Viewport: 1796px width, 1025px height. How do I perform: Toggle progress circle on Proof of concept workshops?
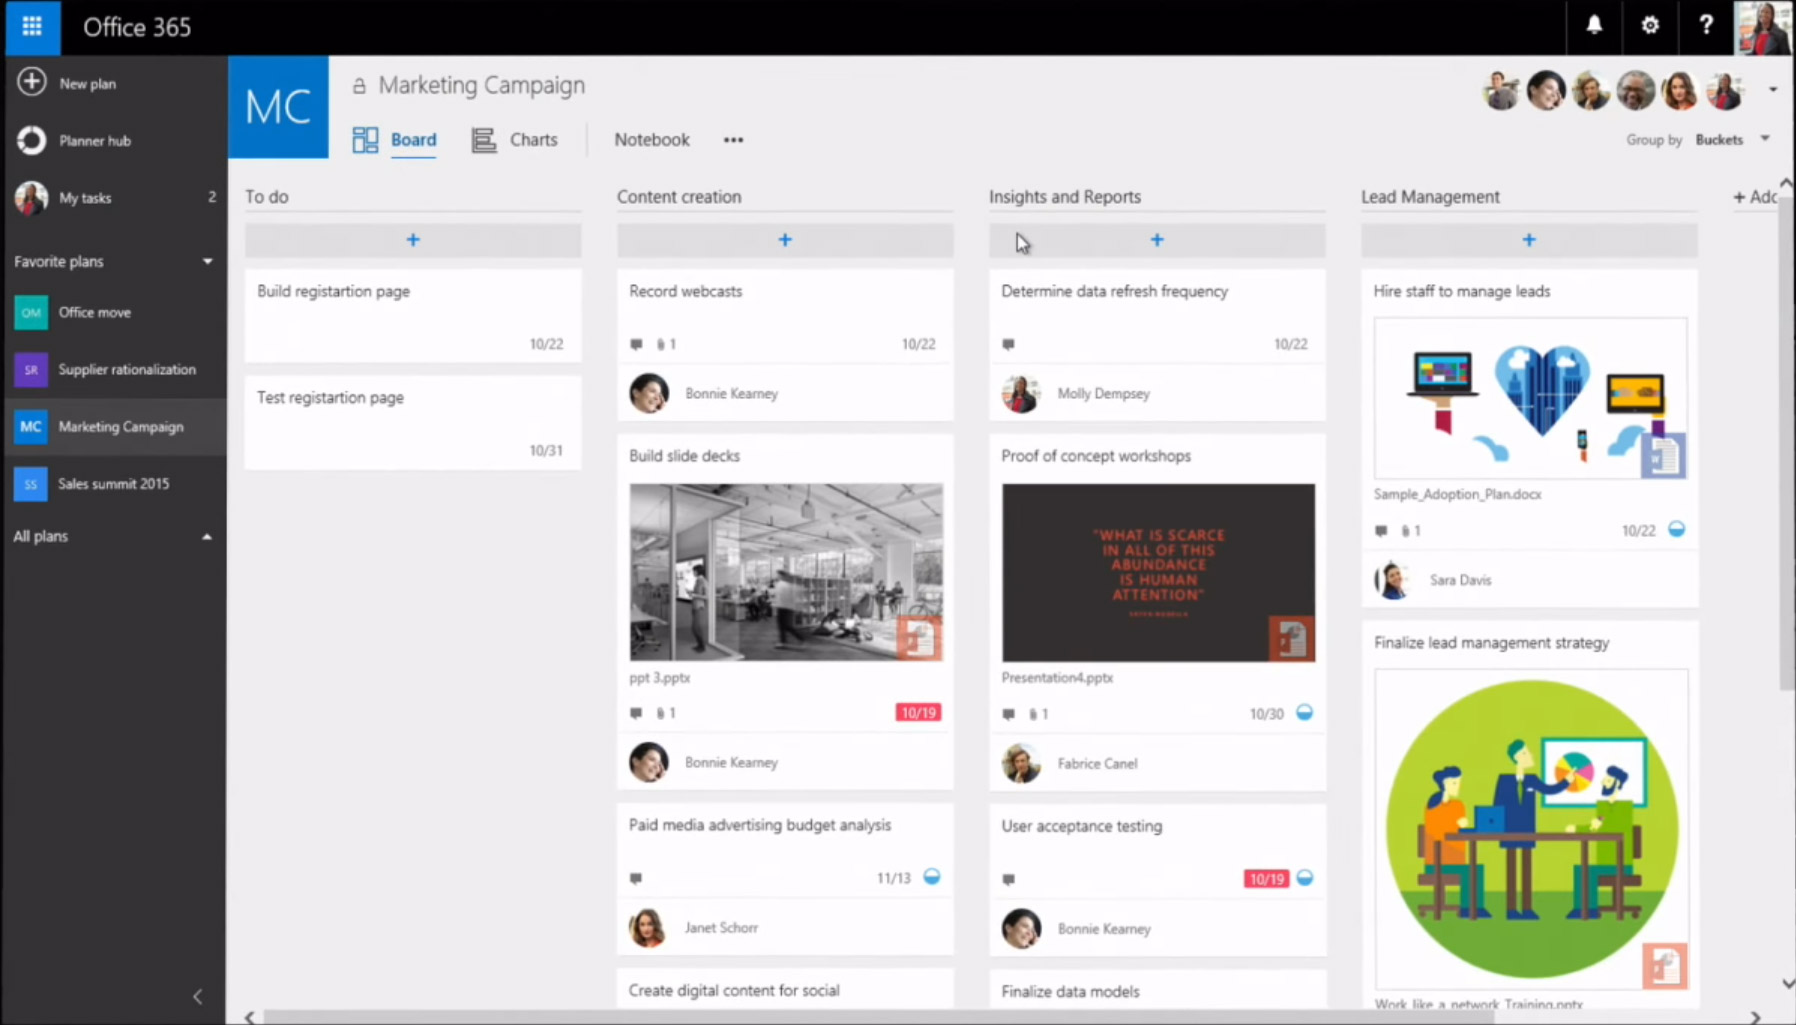(1304, 713)
